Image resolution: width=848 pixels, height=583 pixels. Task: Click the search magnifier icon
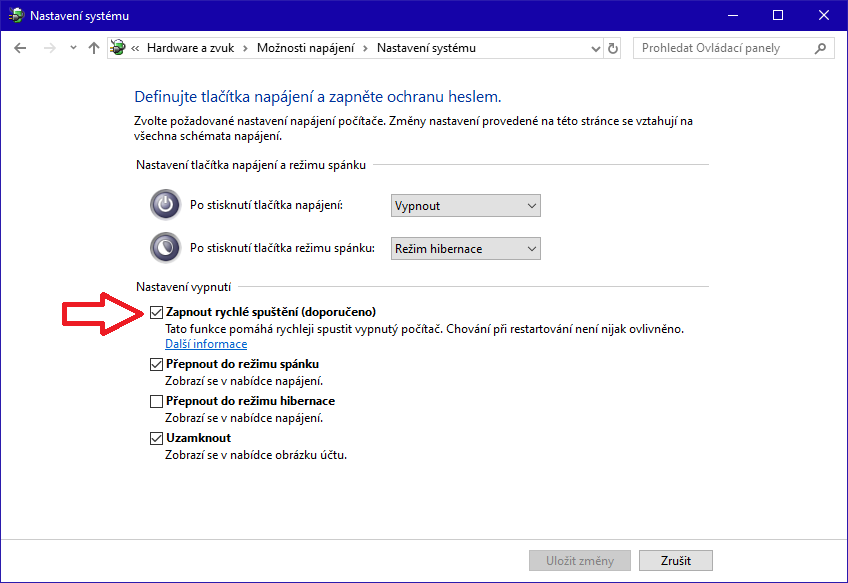click(820, 48)
